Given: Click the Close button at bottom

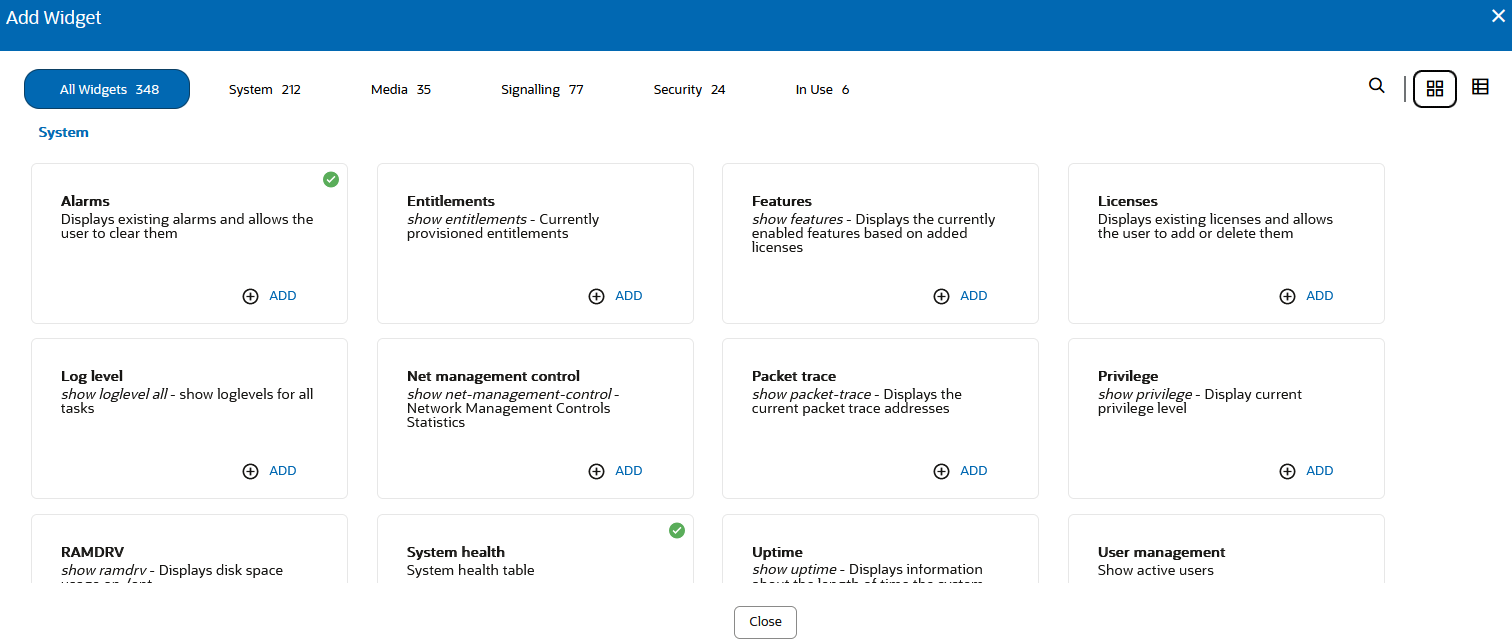Looking at the screenshot, I should click(765, 622).
